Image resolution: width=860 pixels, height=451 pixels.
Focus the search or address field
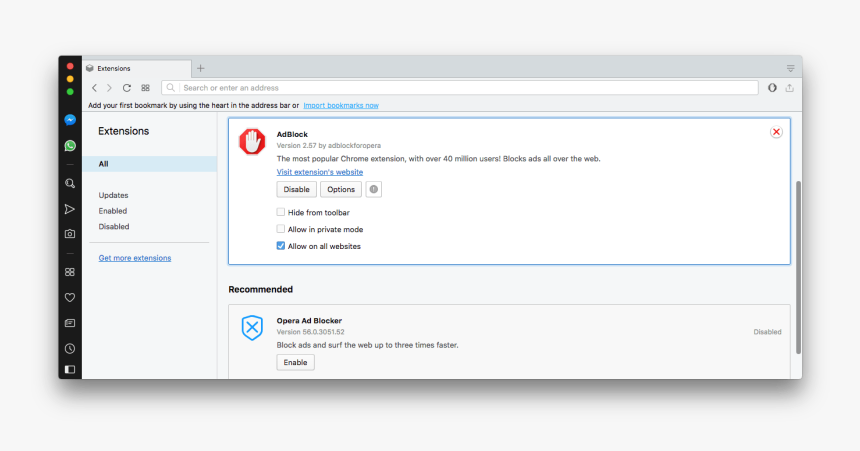tap(460, 88)
